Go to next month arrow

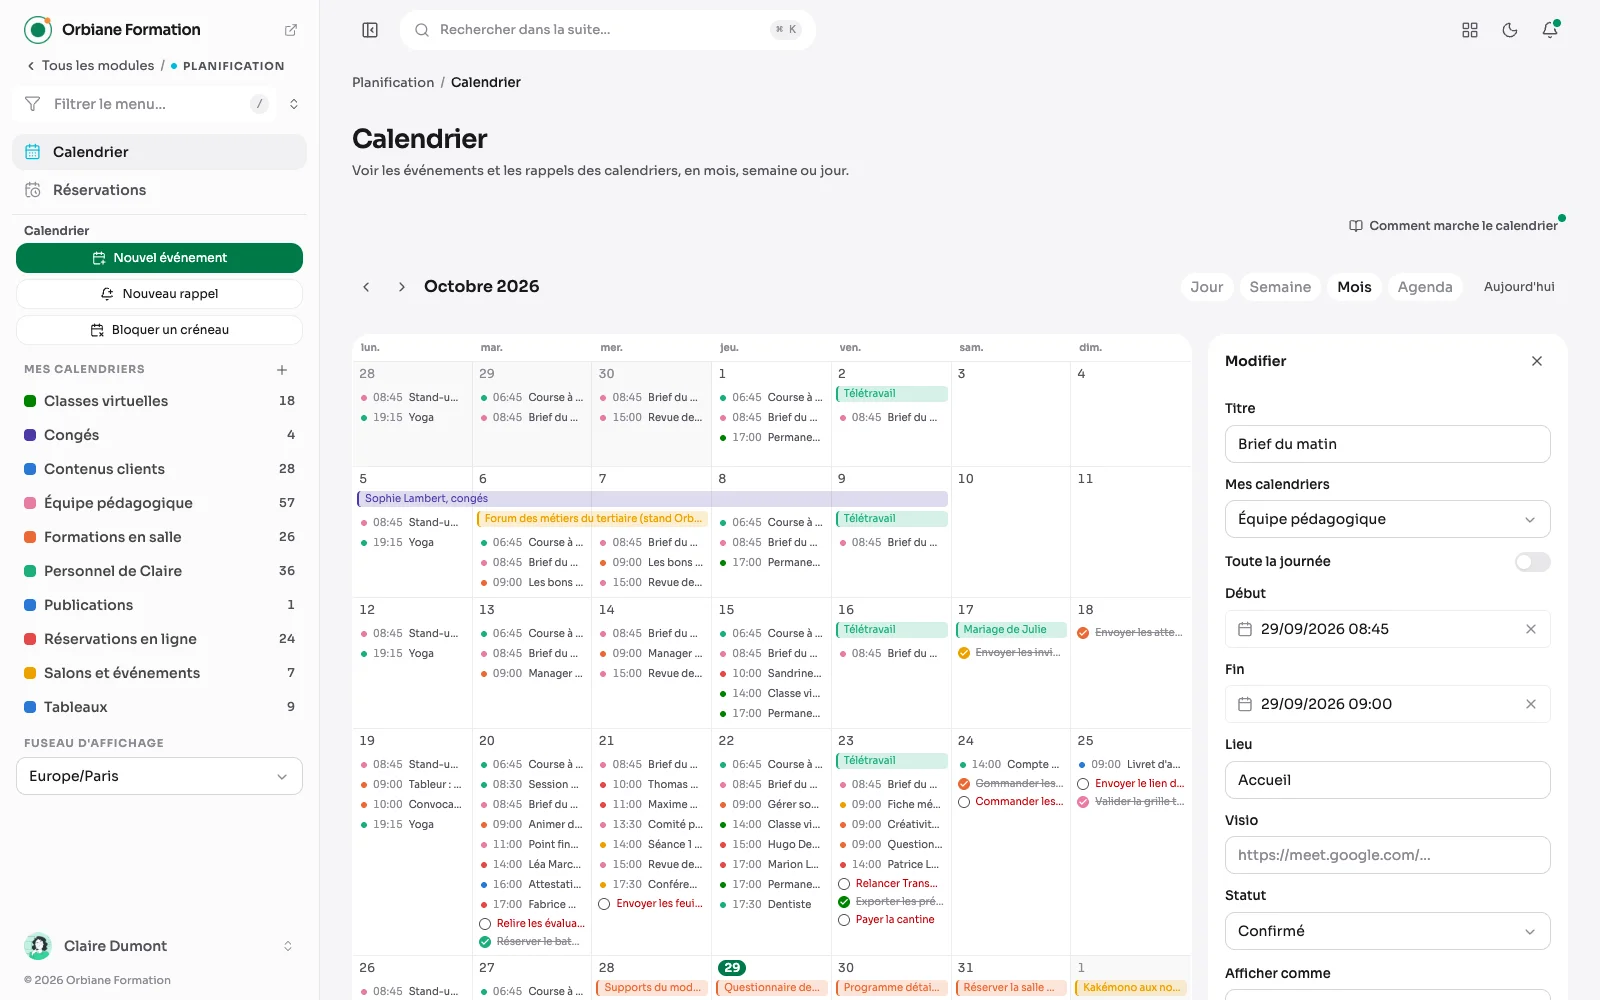point(402,287)
